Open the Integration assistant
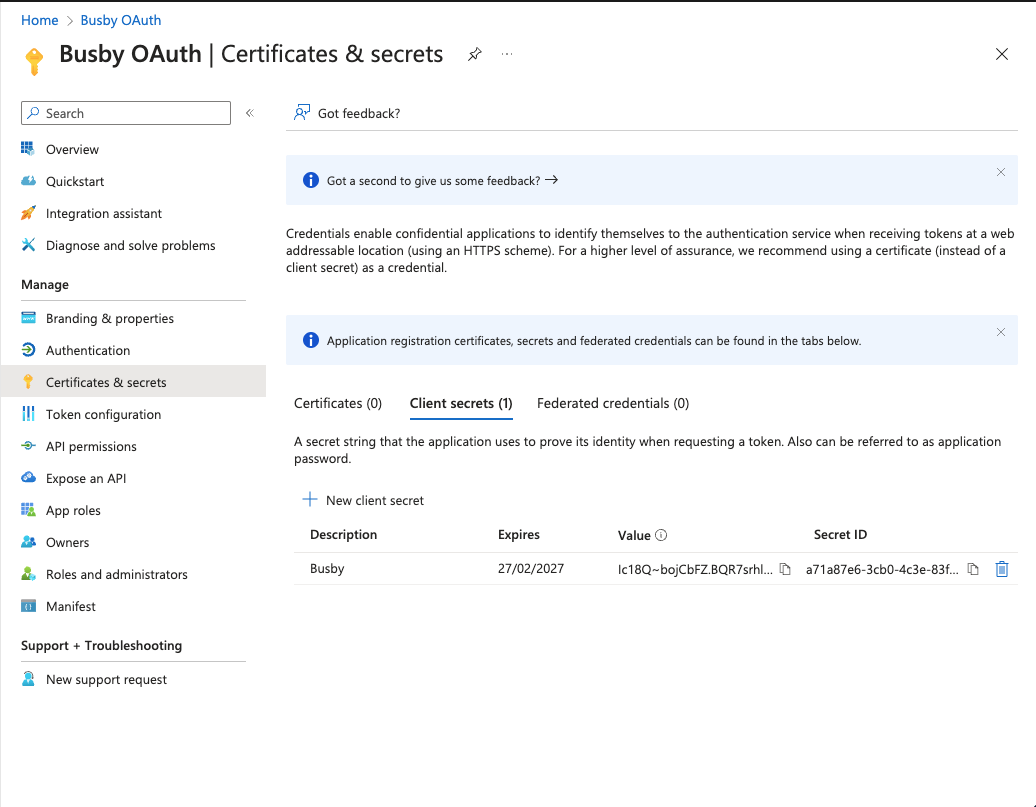Screen dimensions: 1036x807 104,213
